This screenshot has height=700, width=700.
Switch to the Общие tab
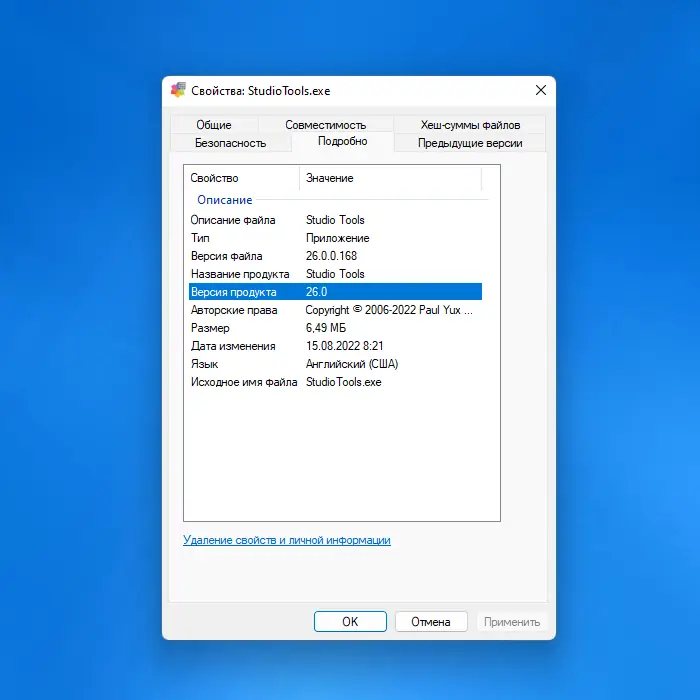(x=214, y=125)
